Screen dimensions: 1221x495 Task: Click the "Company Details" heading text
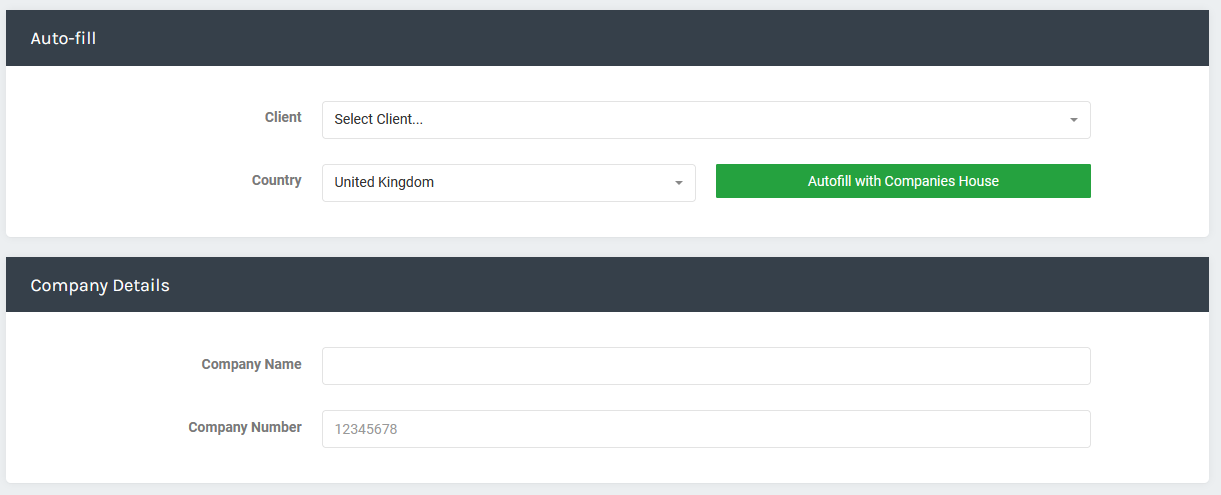[100, 285]
